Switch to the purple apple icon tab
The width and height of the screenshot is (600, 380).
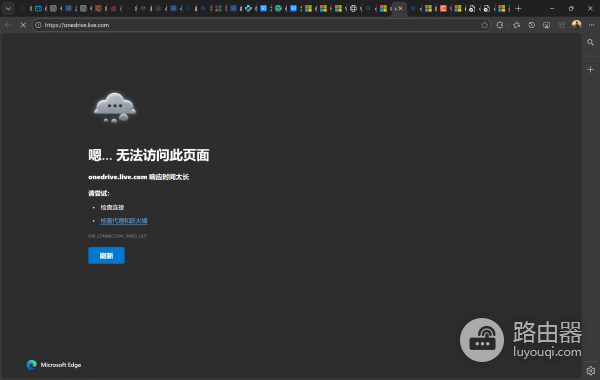(113, 8)
